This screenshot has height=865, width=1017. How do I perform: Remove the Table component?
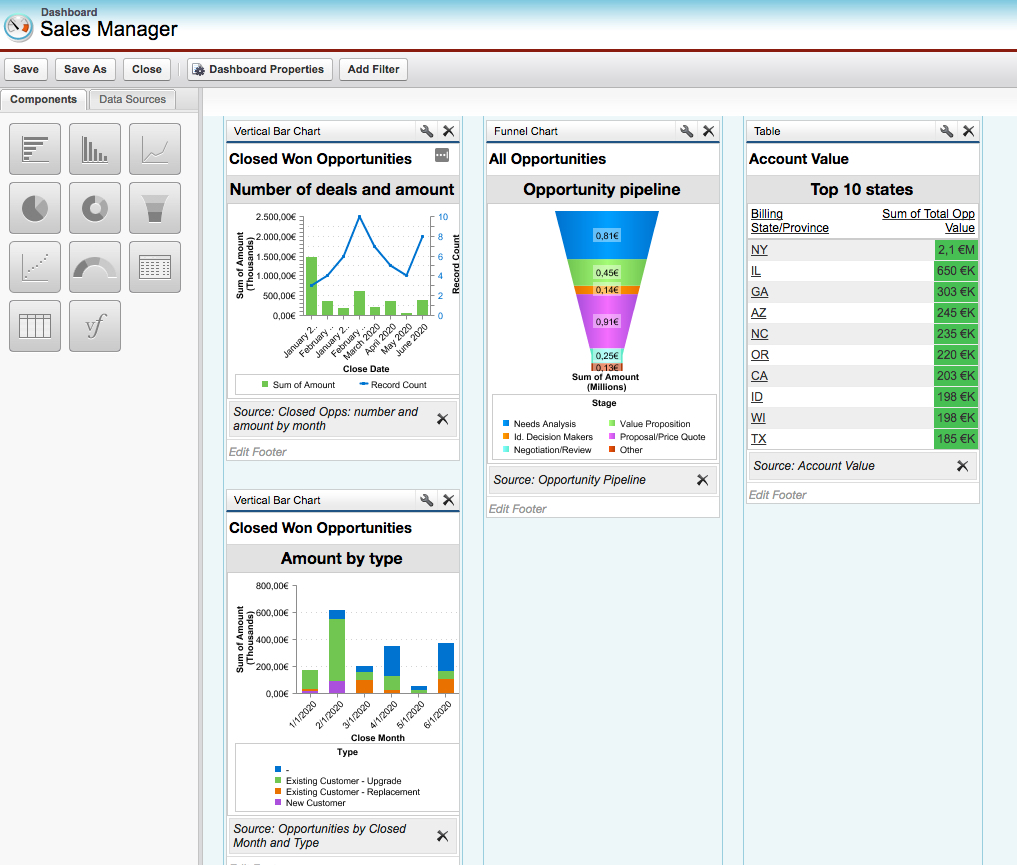coord(968,131)
